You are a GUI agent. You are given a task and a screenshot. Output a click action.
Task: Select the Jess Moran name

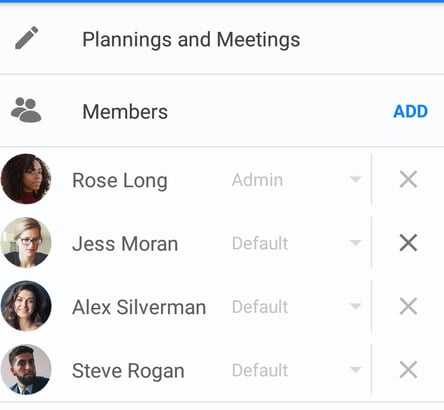pos(125,244)
